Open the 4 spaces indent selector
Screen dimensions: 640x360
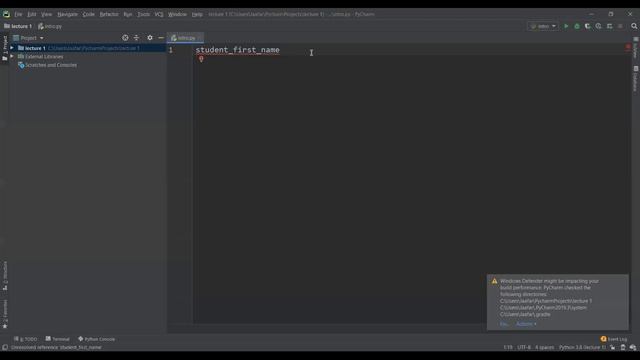(544, 347)
